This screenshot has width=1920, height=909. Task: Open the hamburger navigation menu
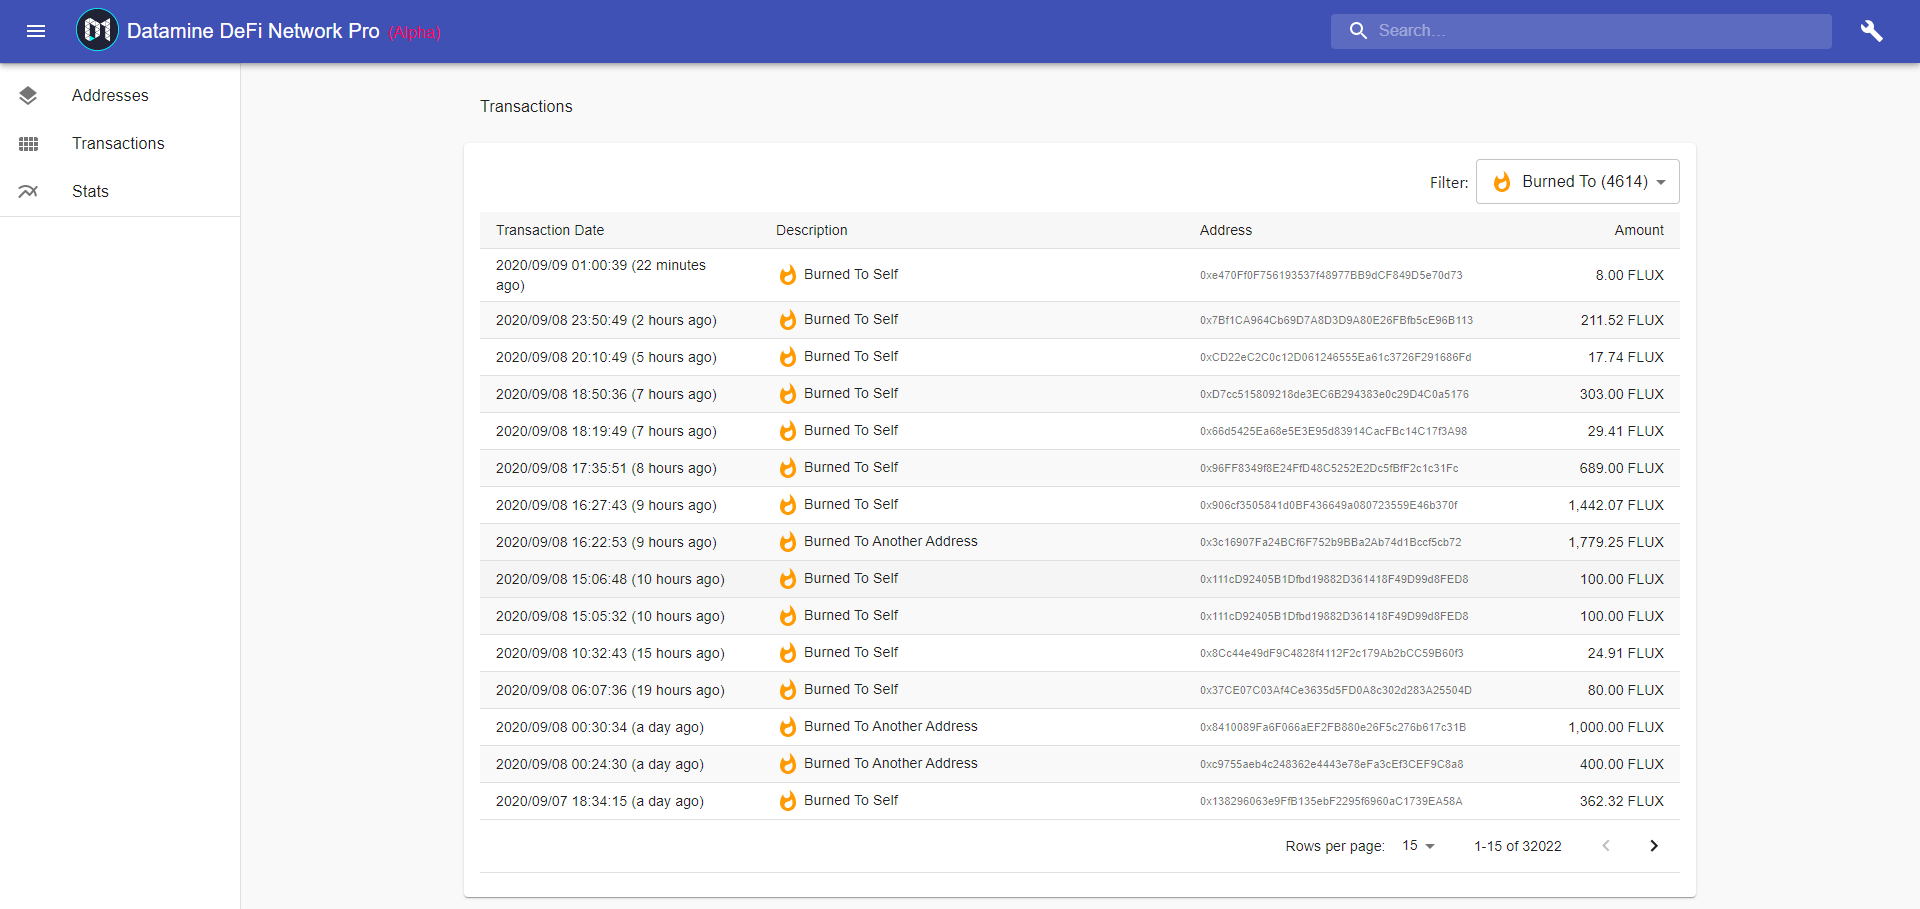click(x=36, y=31)
